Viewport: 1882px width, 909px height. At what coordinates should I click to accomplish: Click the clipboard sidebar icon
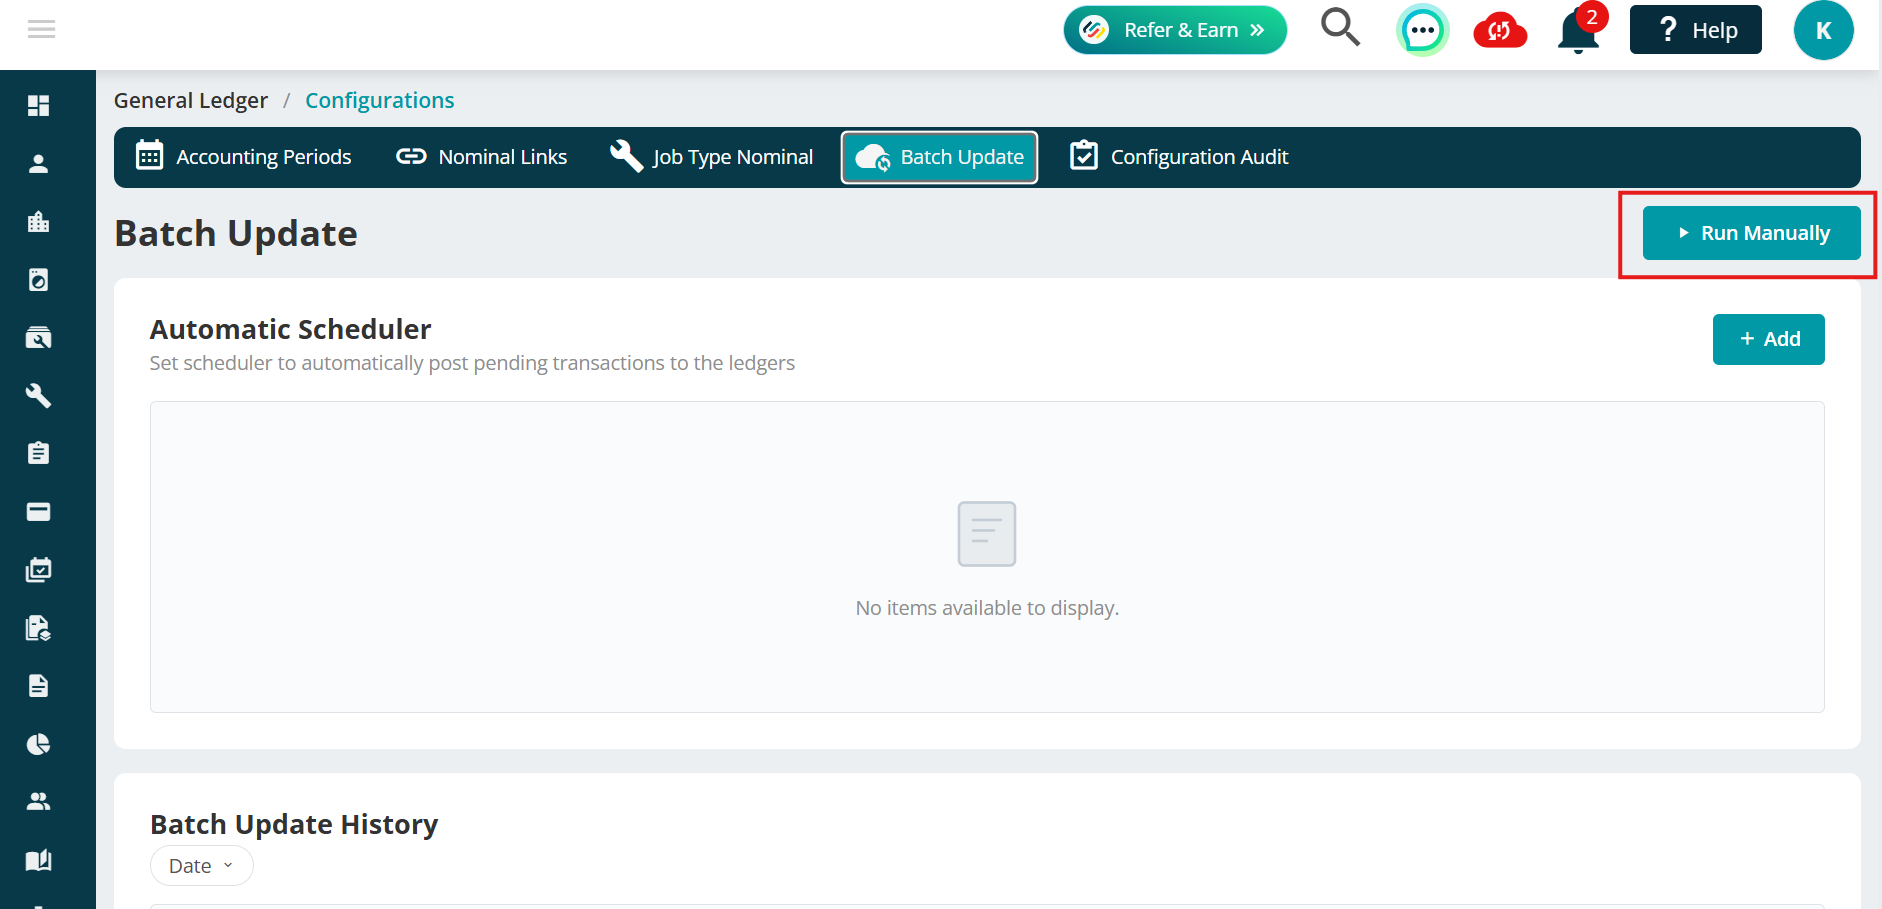click(39, 454)
